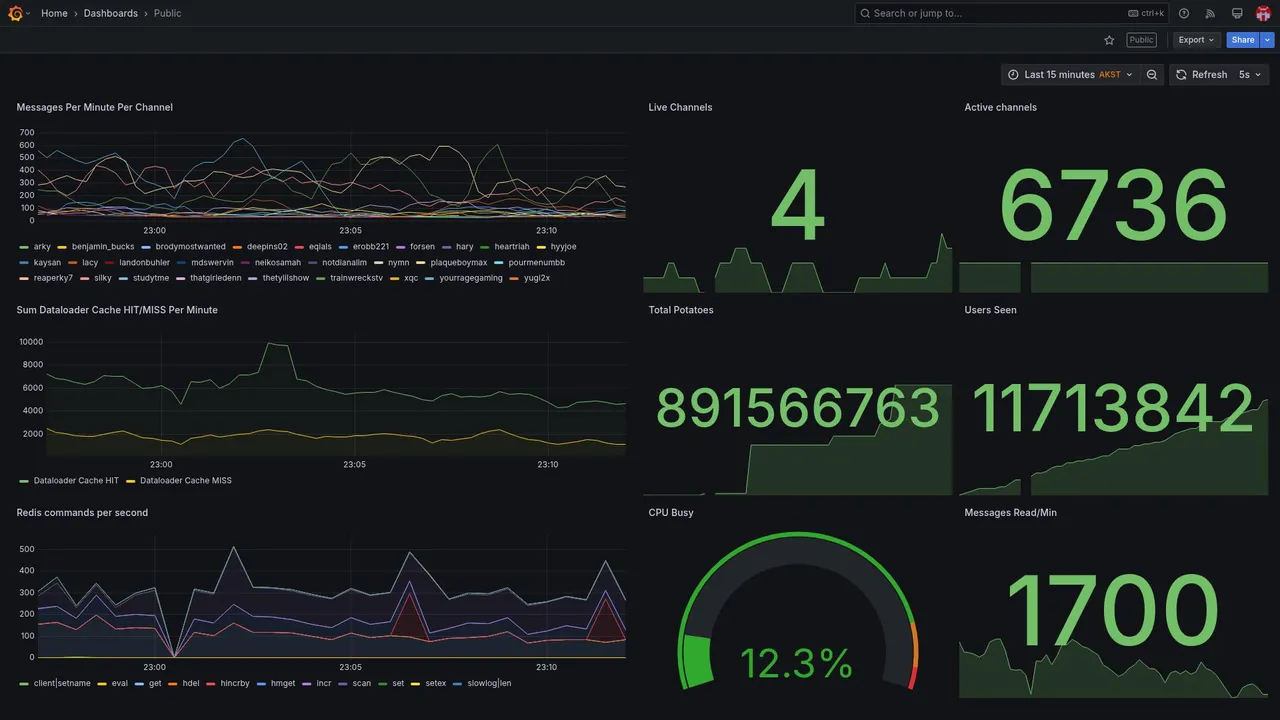Click the Redis commands per second title

[x=82, y=513]
